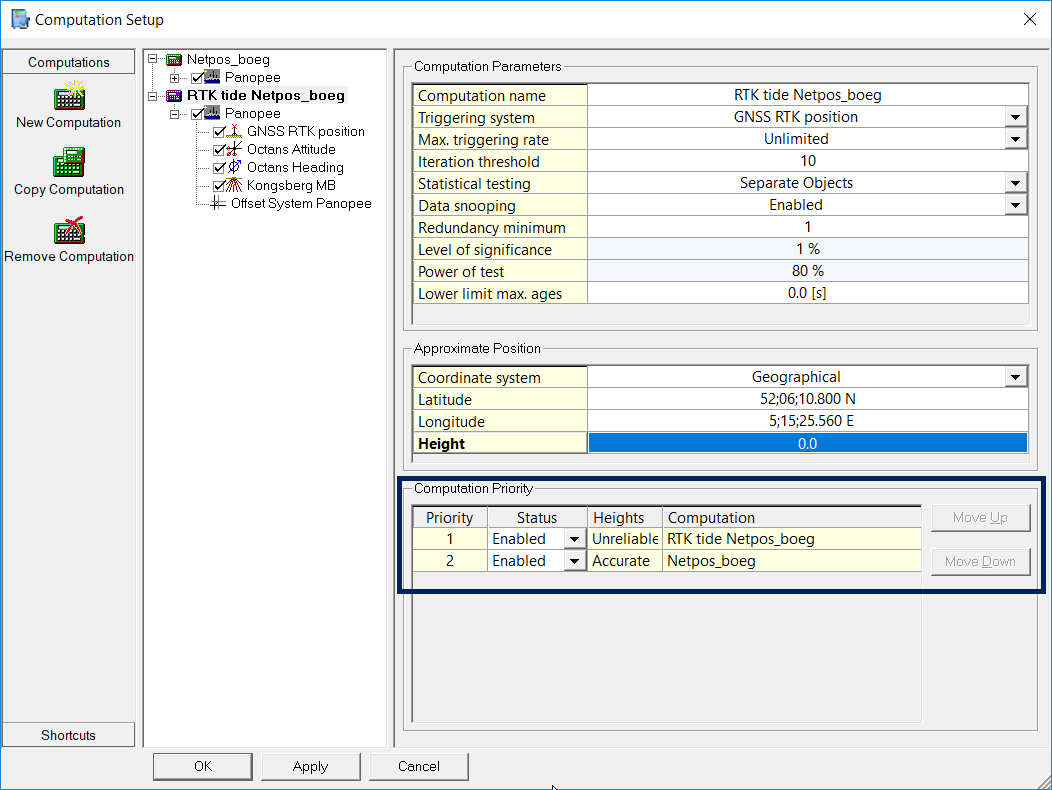Open the Computations sidebar tab
Image resolution: width=1052 pixels, height=790 pixels.
coord(69,62)
